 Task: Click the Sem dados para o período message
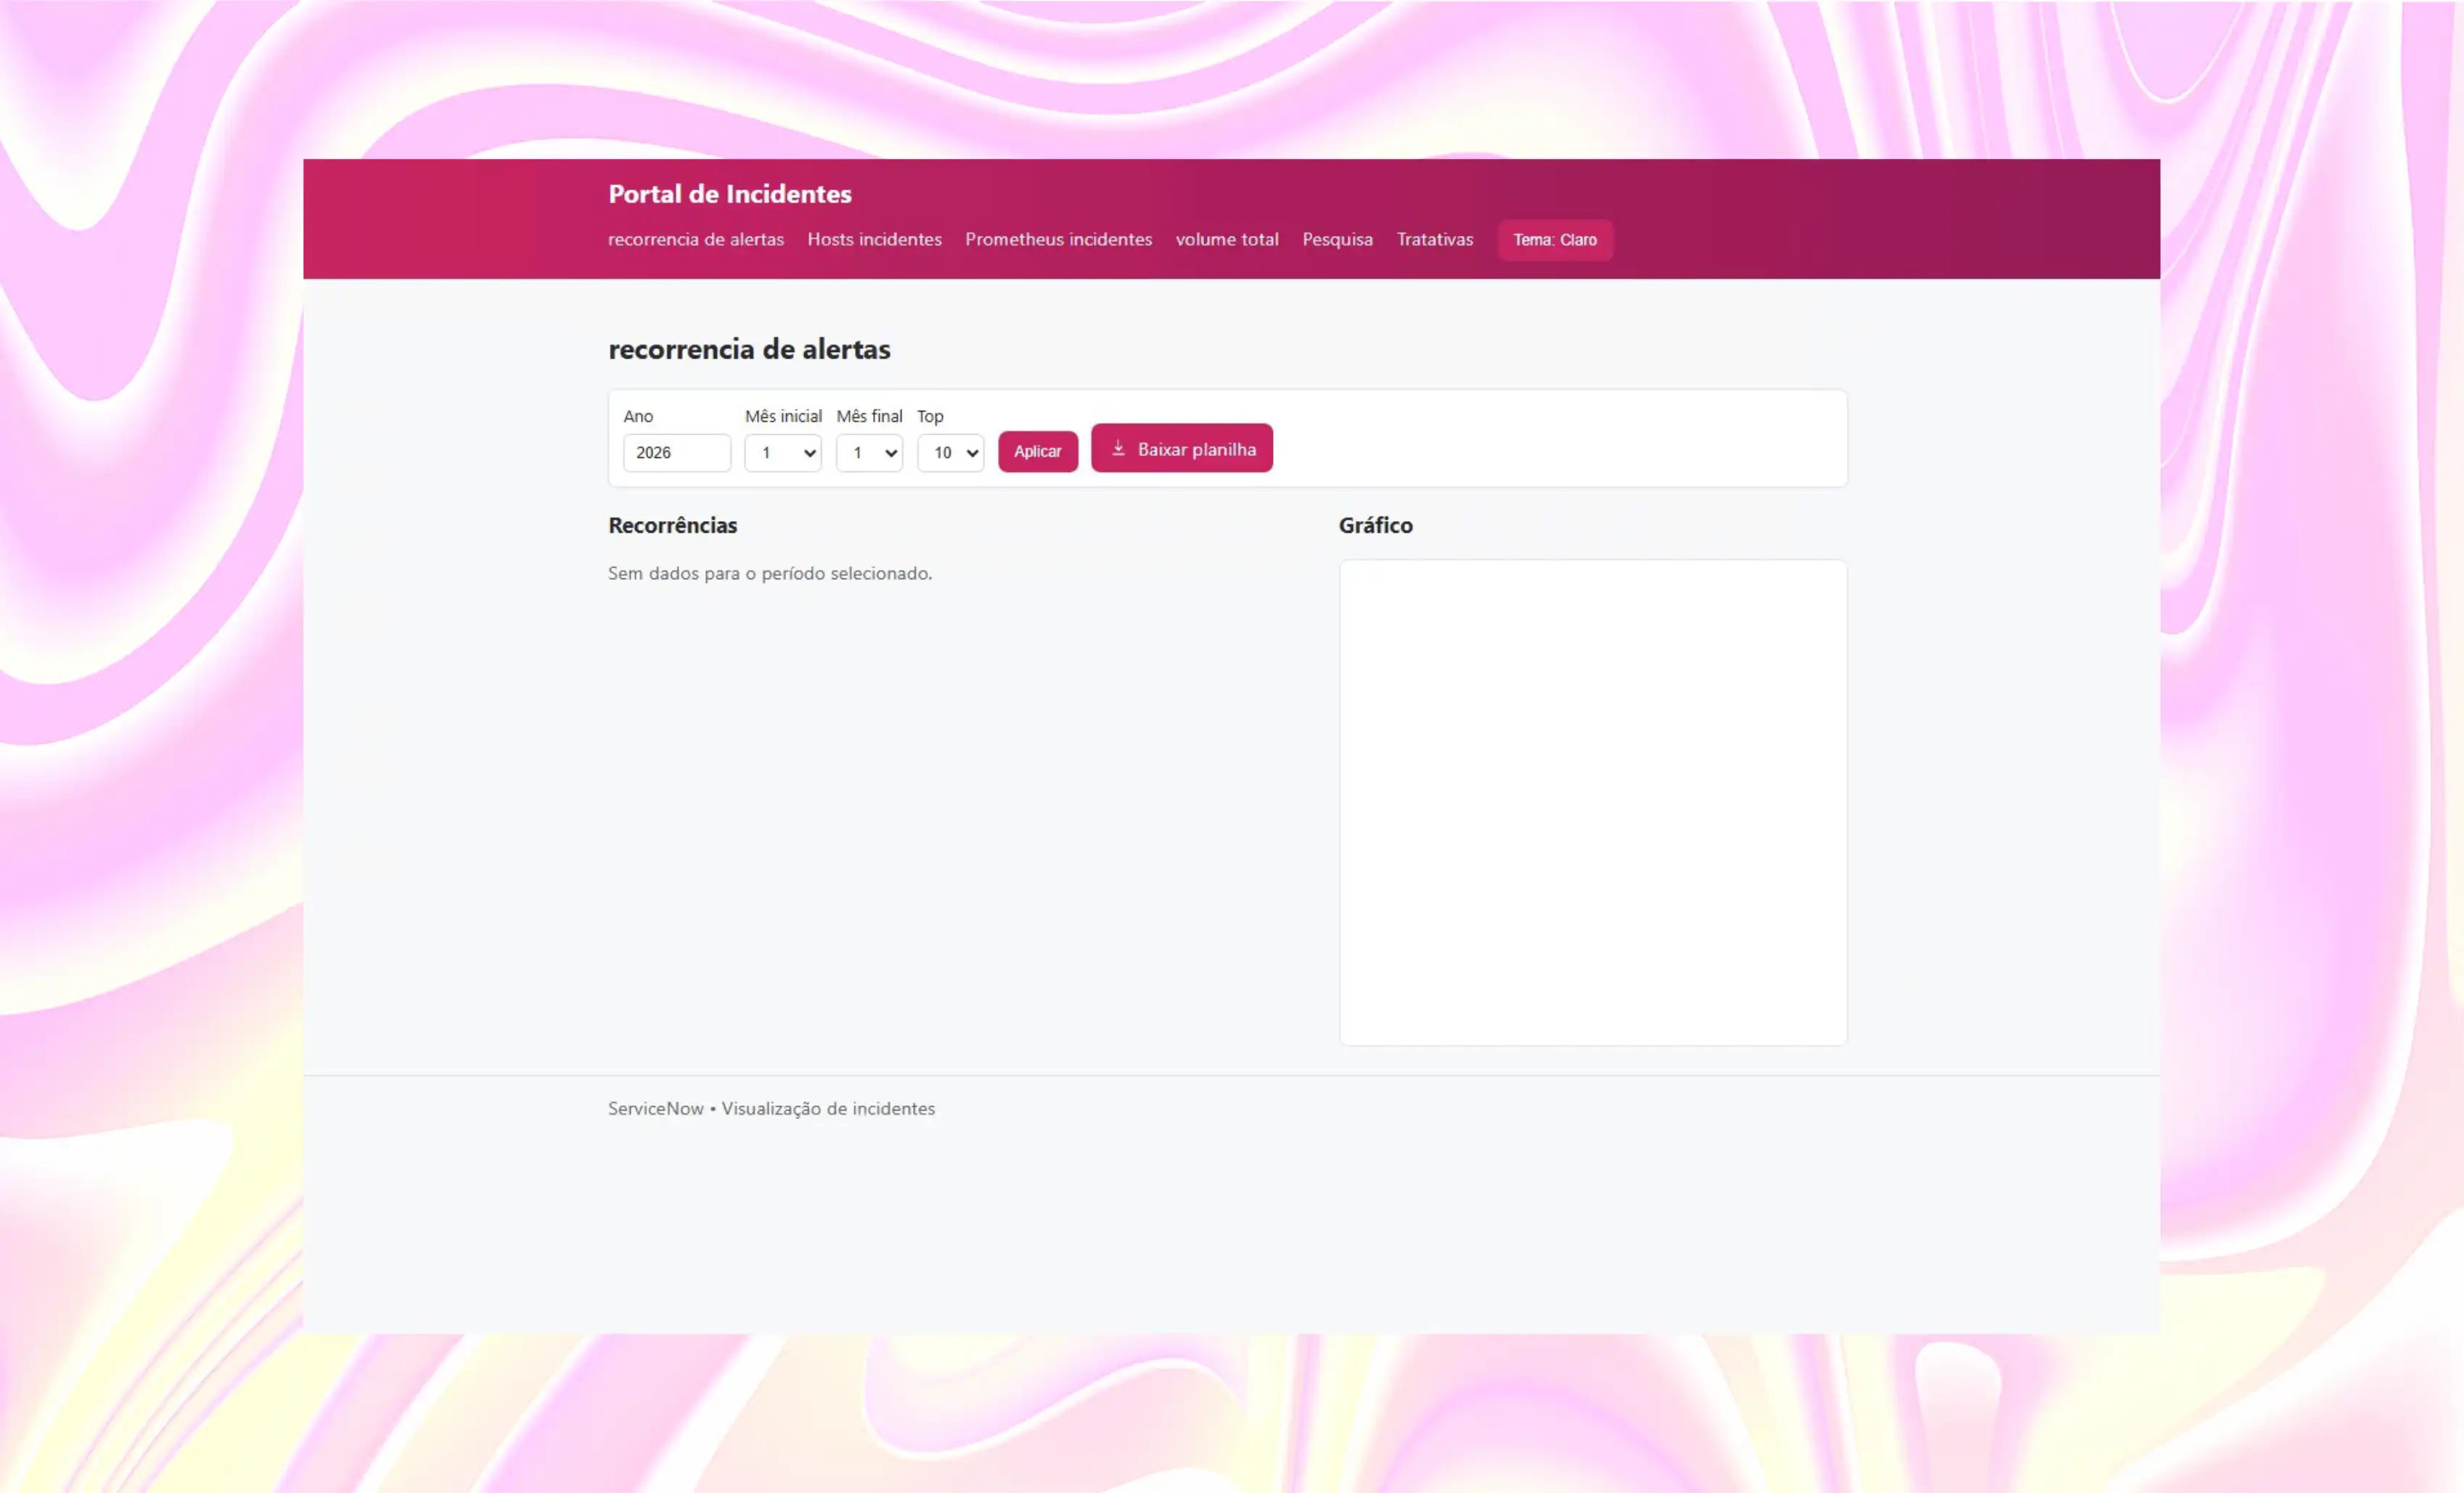click(x=769, y=574)
